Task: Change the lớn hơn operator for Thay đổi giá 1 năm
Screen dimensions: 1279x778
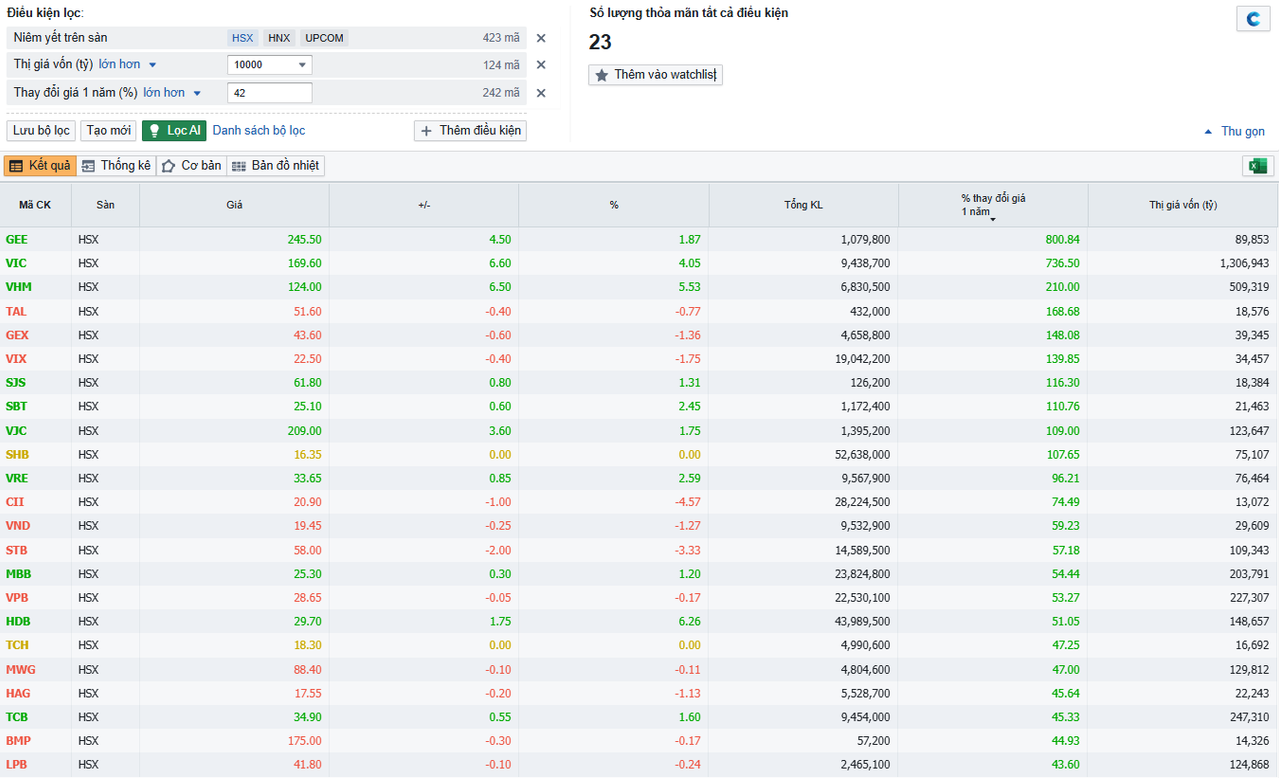Action: pyautogui.click(x=172, y=92)
